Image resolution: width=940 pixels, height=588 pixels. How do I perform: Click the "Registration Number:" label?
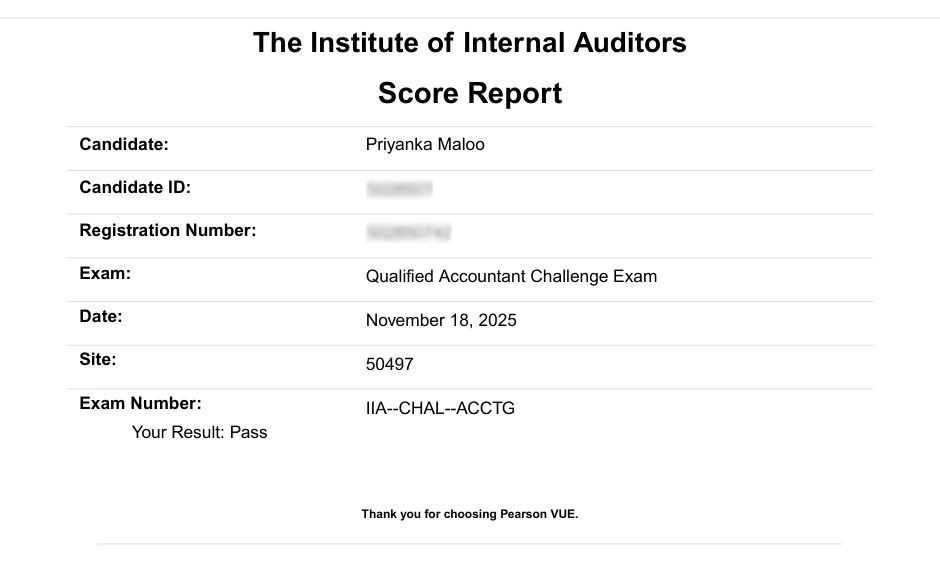(168, 231)
